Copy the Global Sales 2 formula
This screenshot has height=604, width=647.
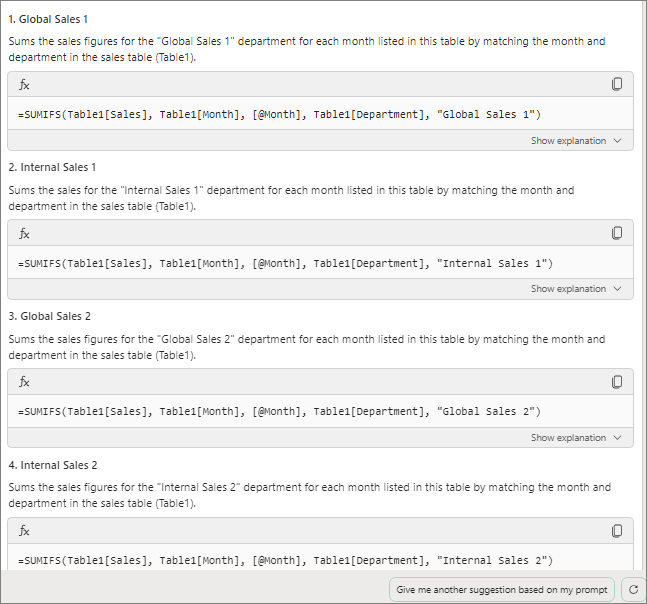[616, 382]
